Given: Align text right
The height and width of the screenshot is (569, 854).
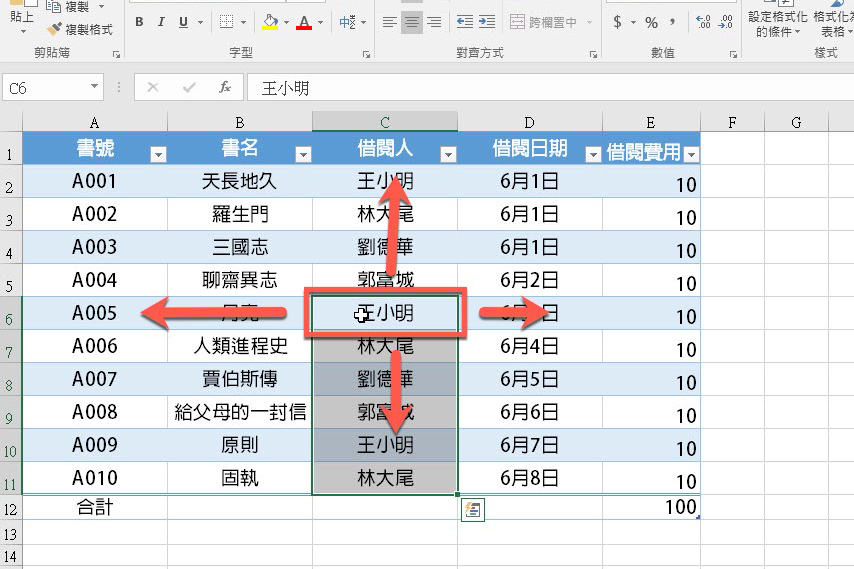Looking at the screenshot, I should tap(434, 22).
